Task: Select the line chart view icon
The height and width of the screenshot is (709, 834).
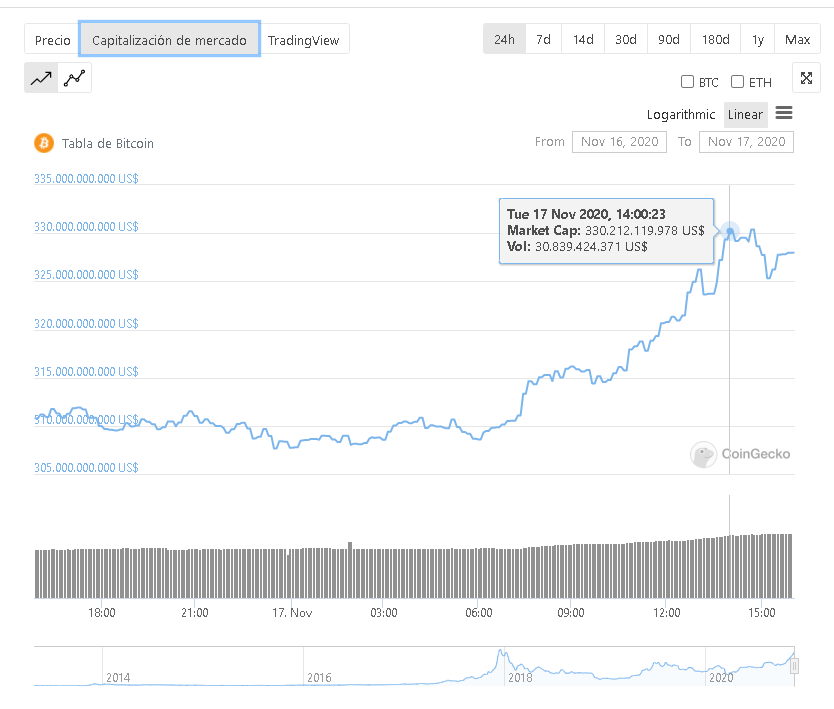Action: (x=41, y=78)
